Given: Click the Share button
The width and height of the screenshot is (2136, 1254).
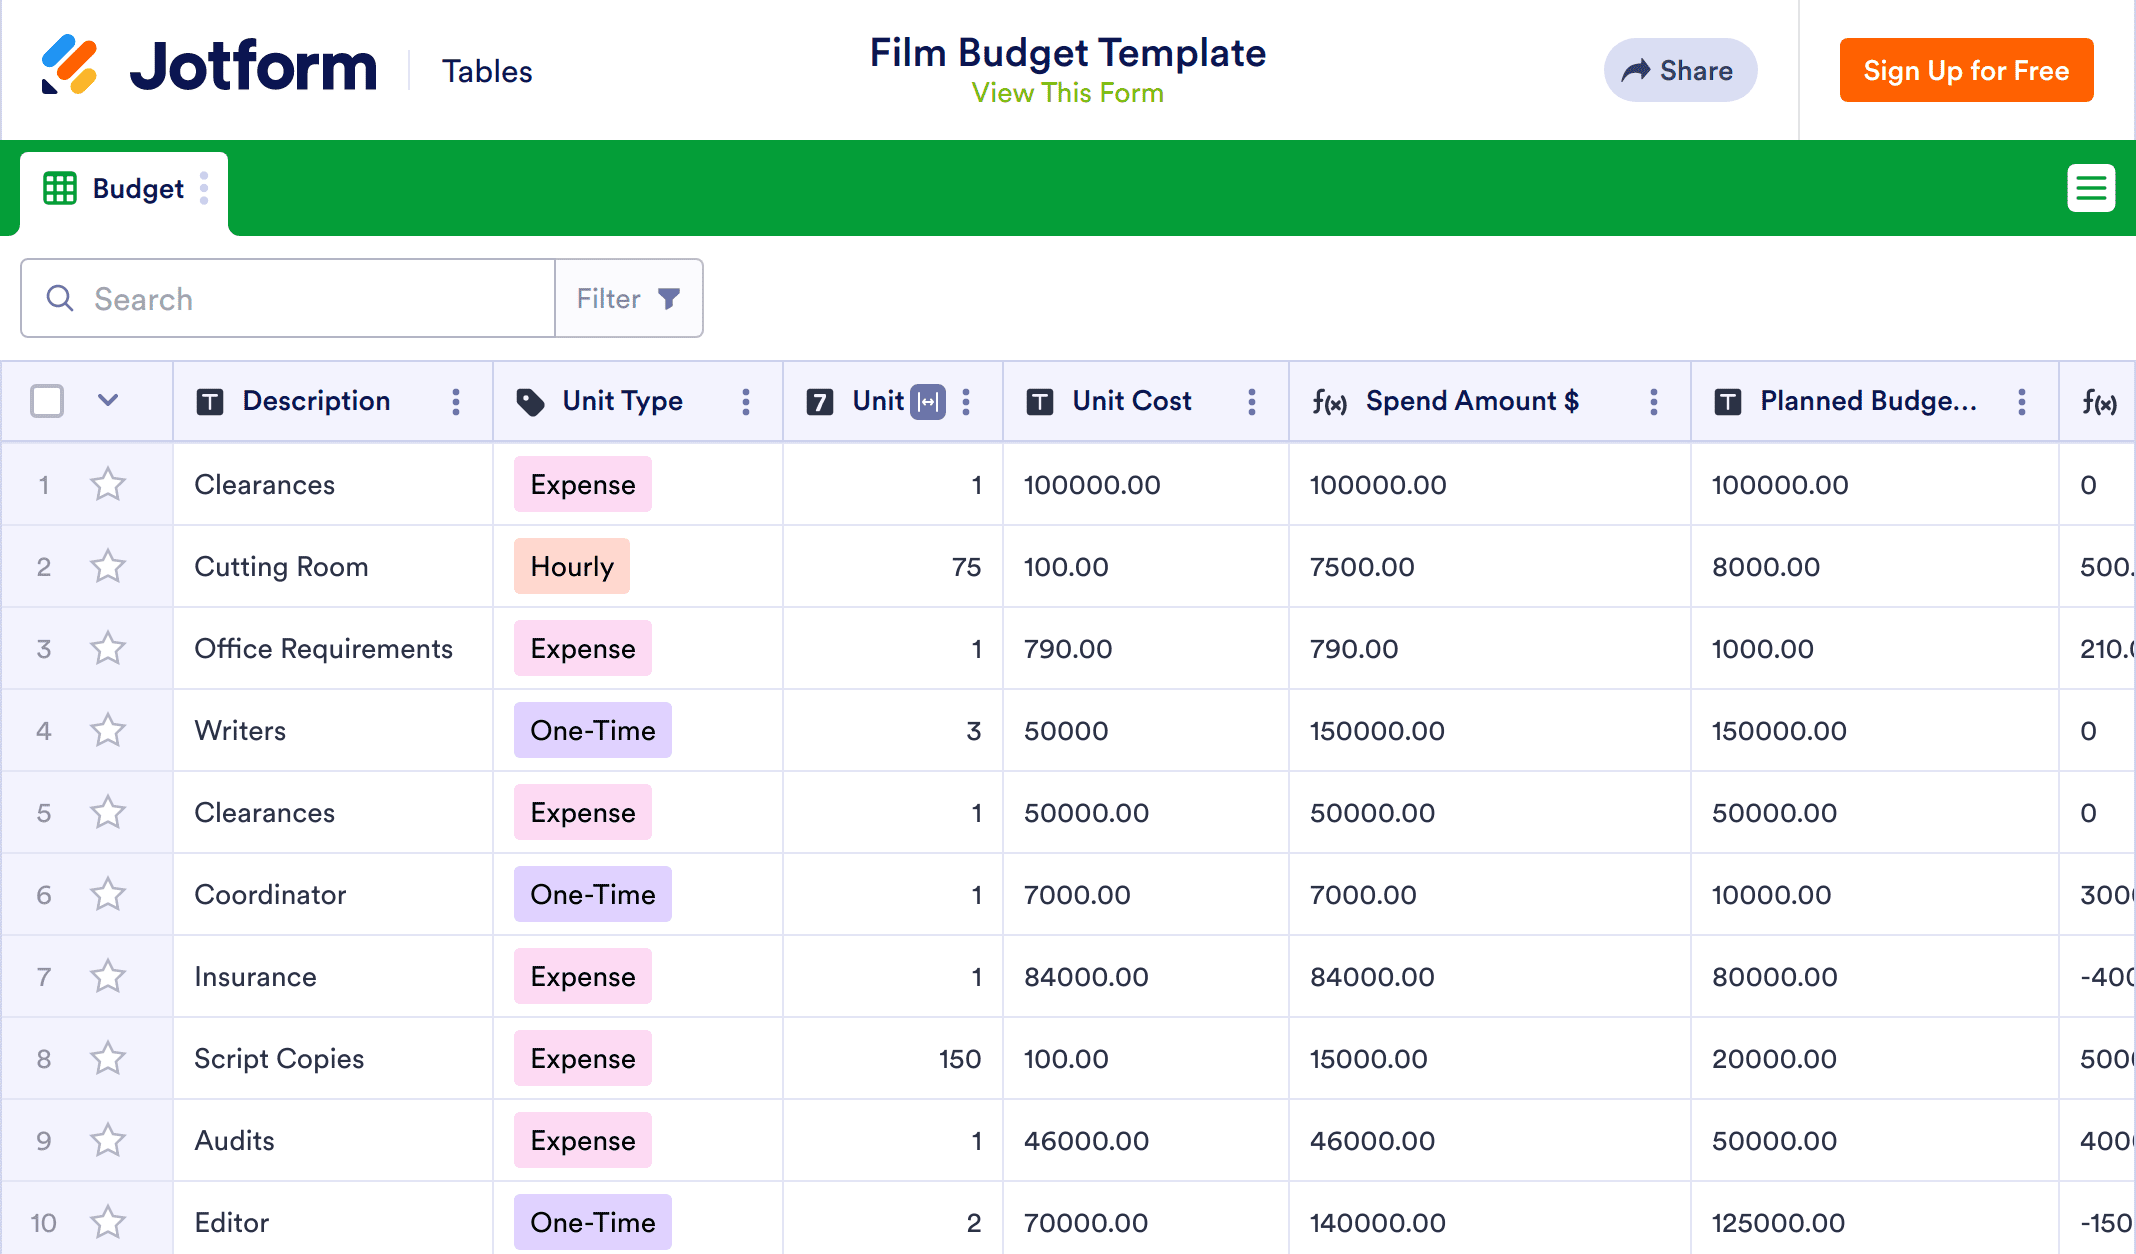Looking at the screenshot, I should 1680,70.
